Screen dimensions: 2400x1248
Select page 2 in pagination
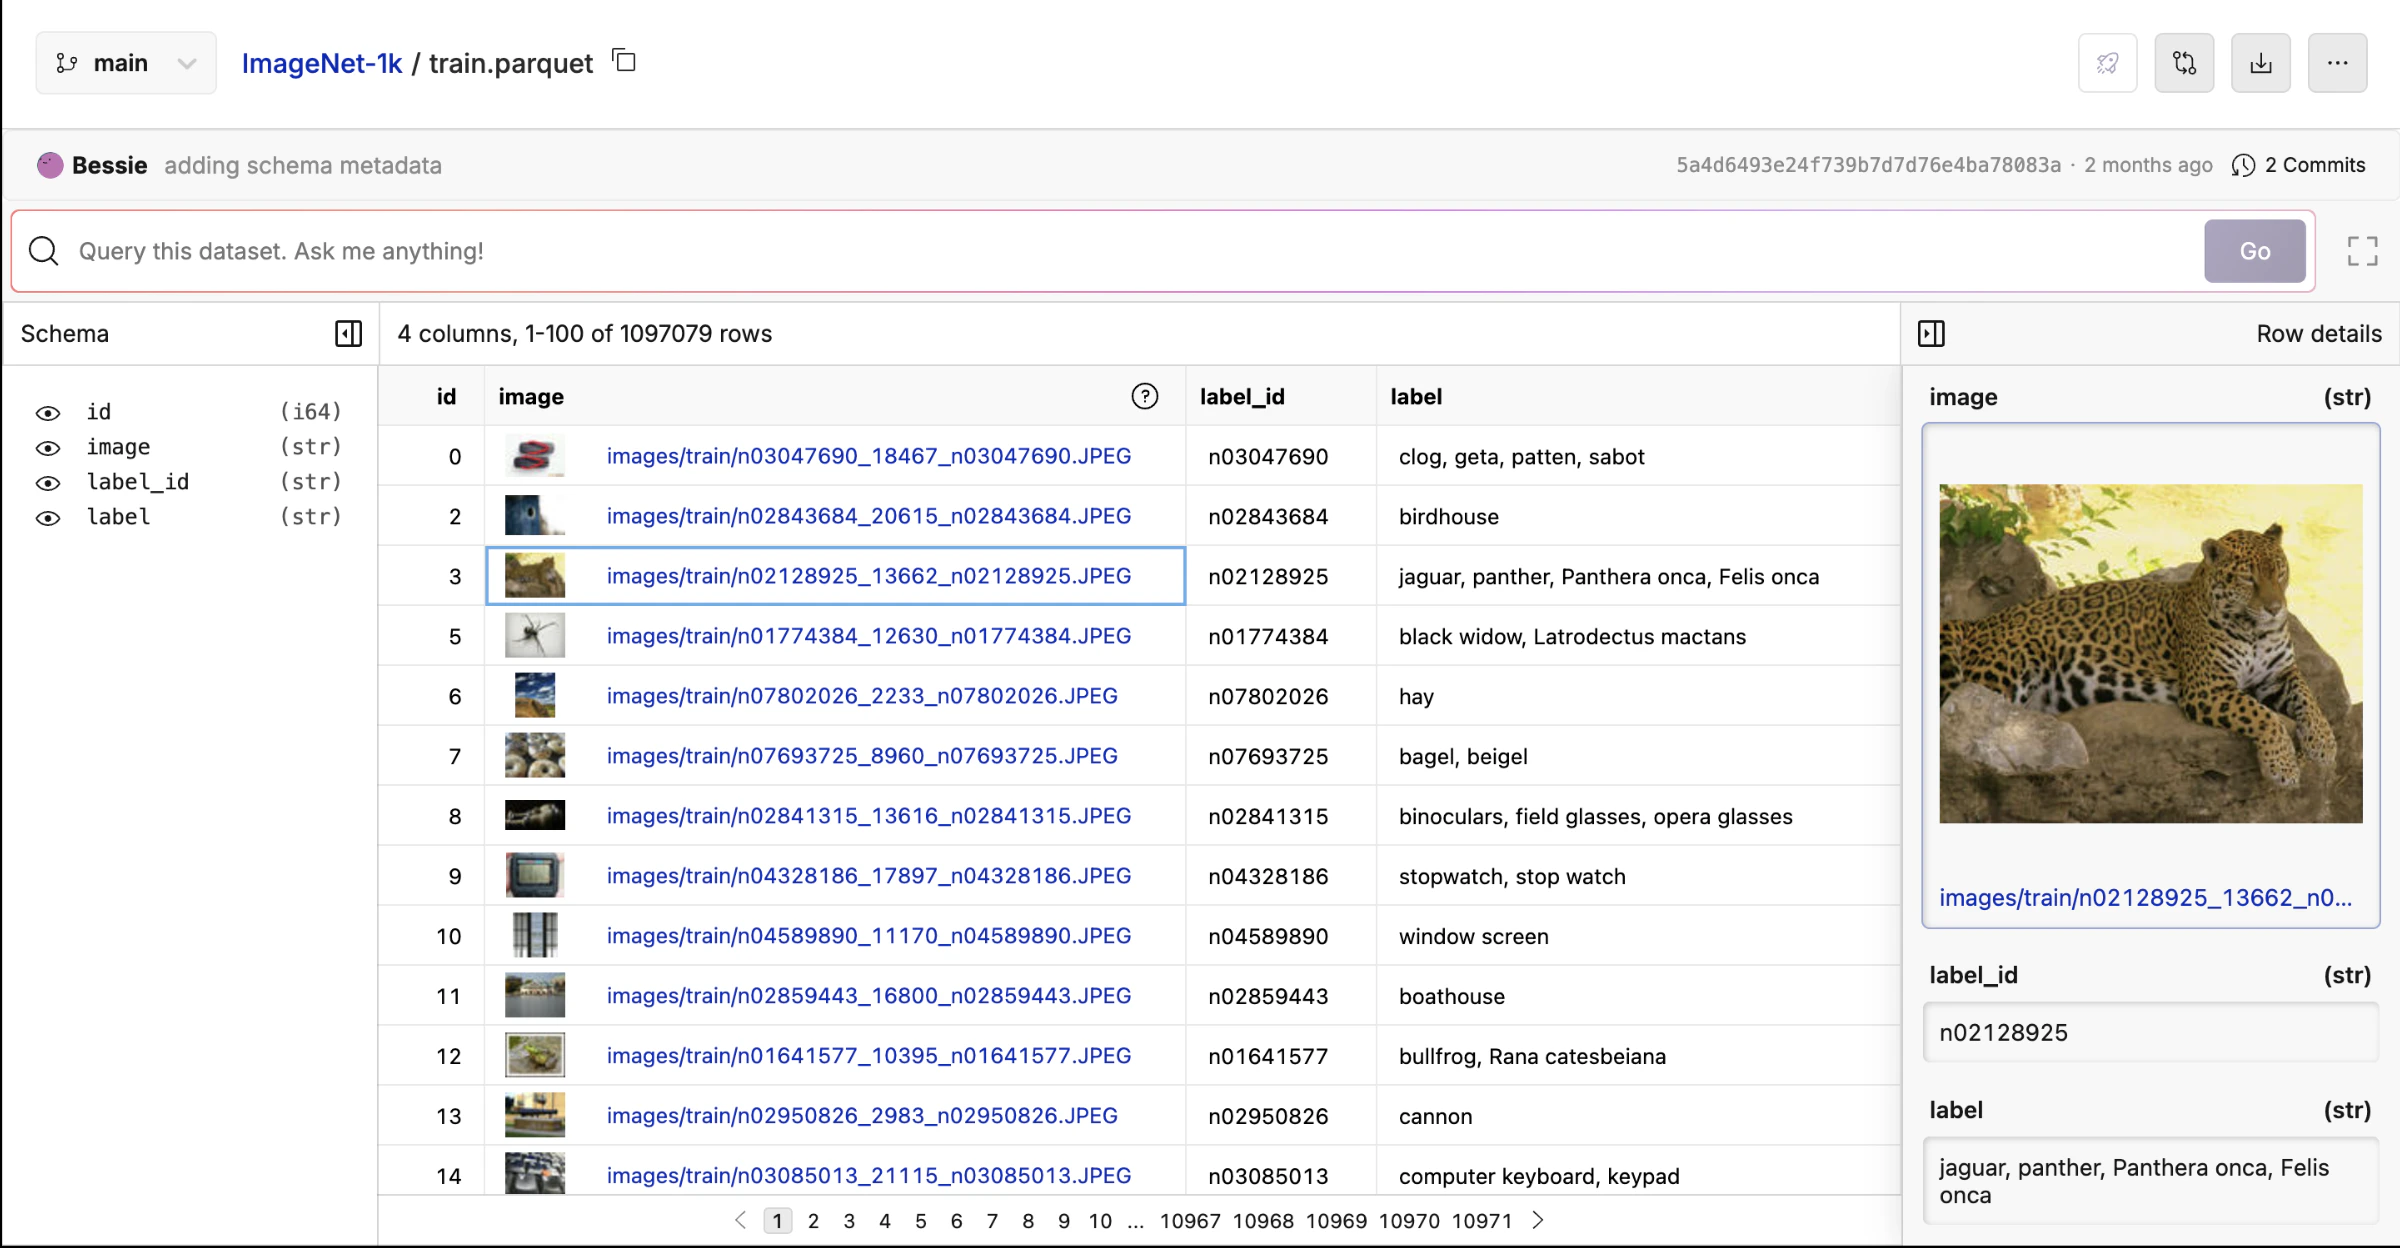[813, 1221]
